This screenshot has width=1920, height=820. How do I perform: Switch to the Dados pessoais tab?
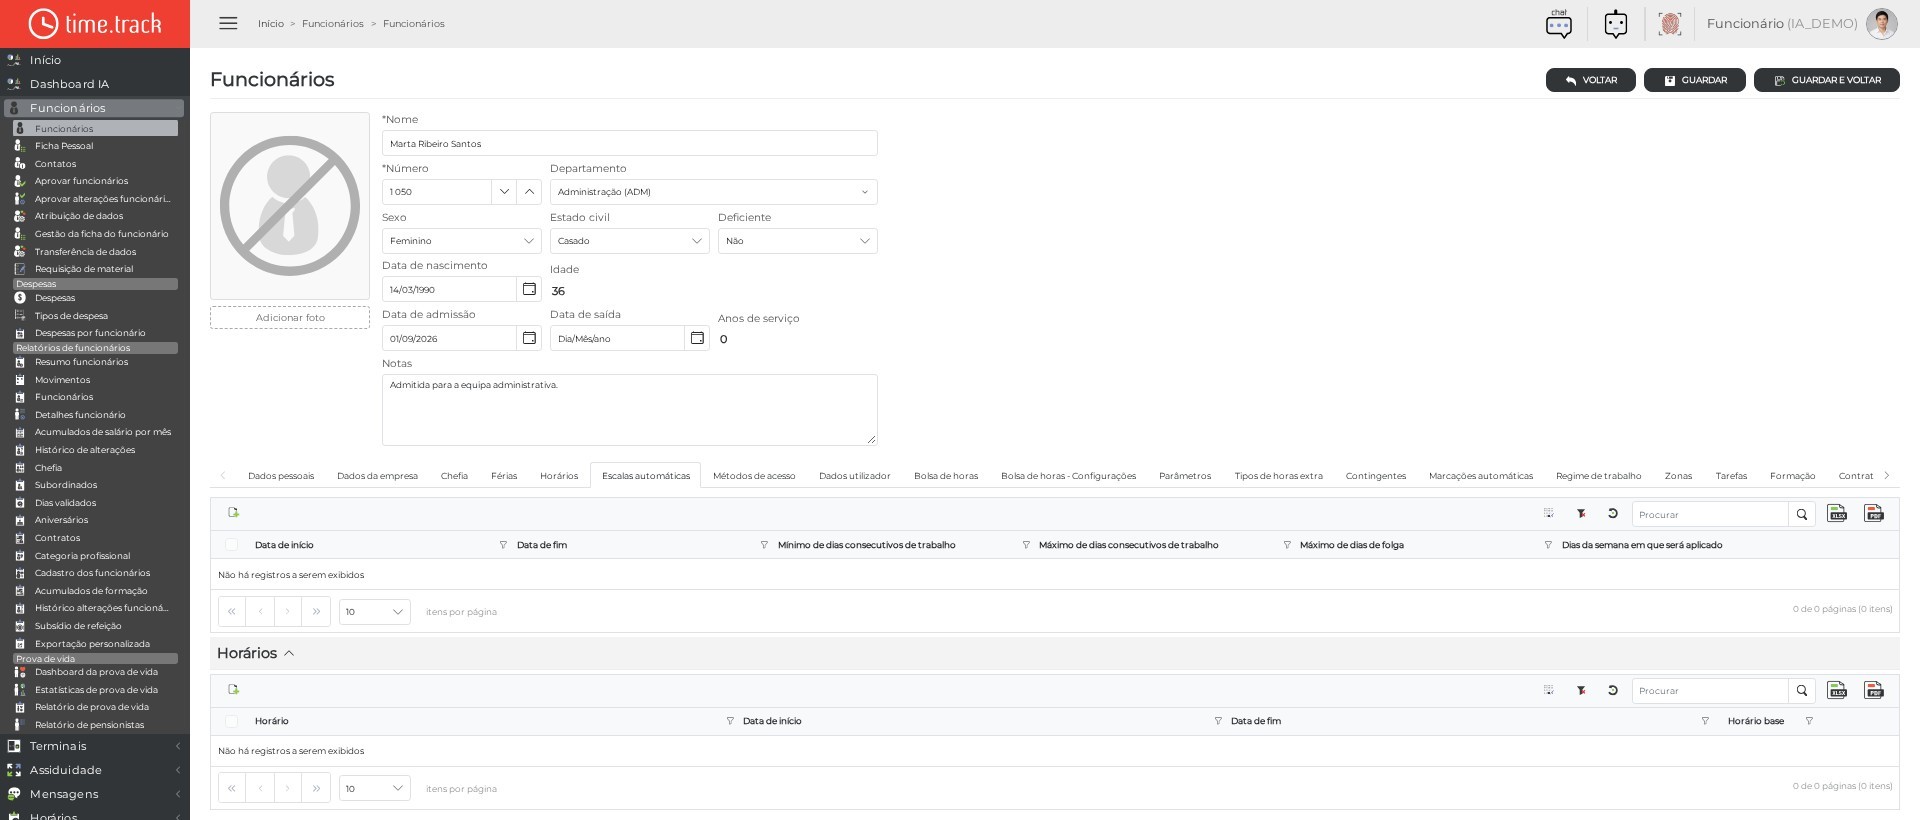[281, 476]
